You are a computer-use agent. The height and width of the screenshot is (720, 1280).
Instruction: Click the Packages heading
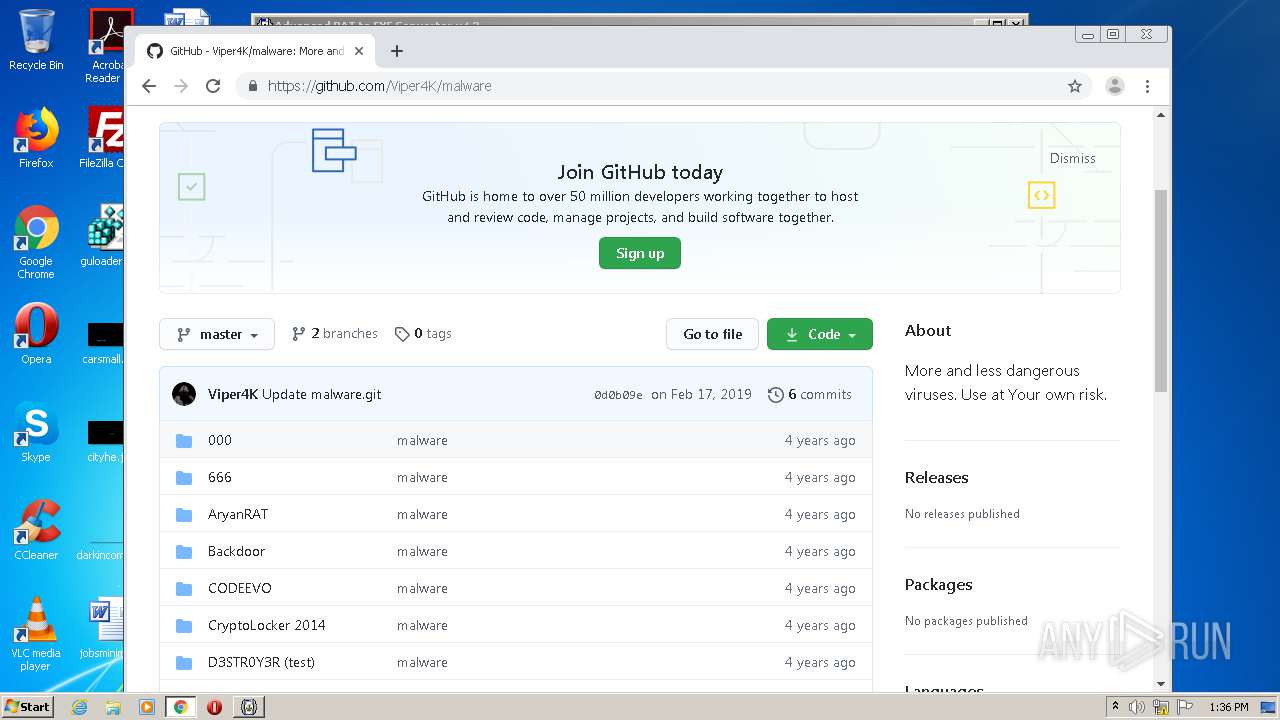939,584
